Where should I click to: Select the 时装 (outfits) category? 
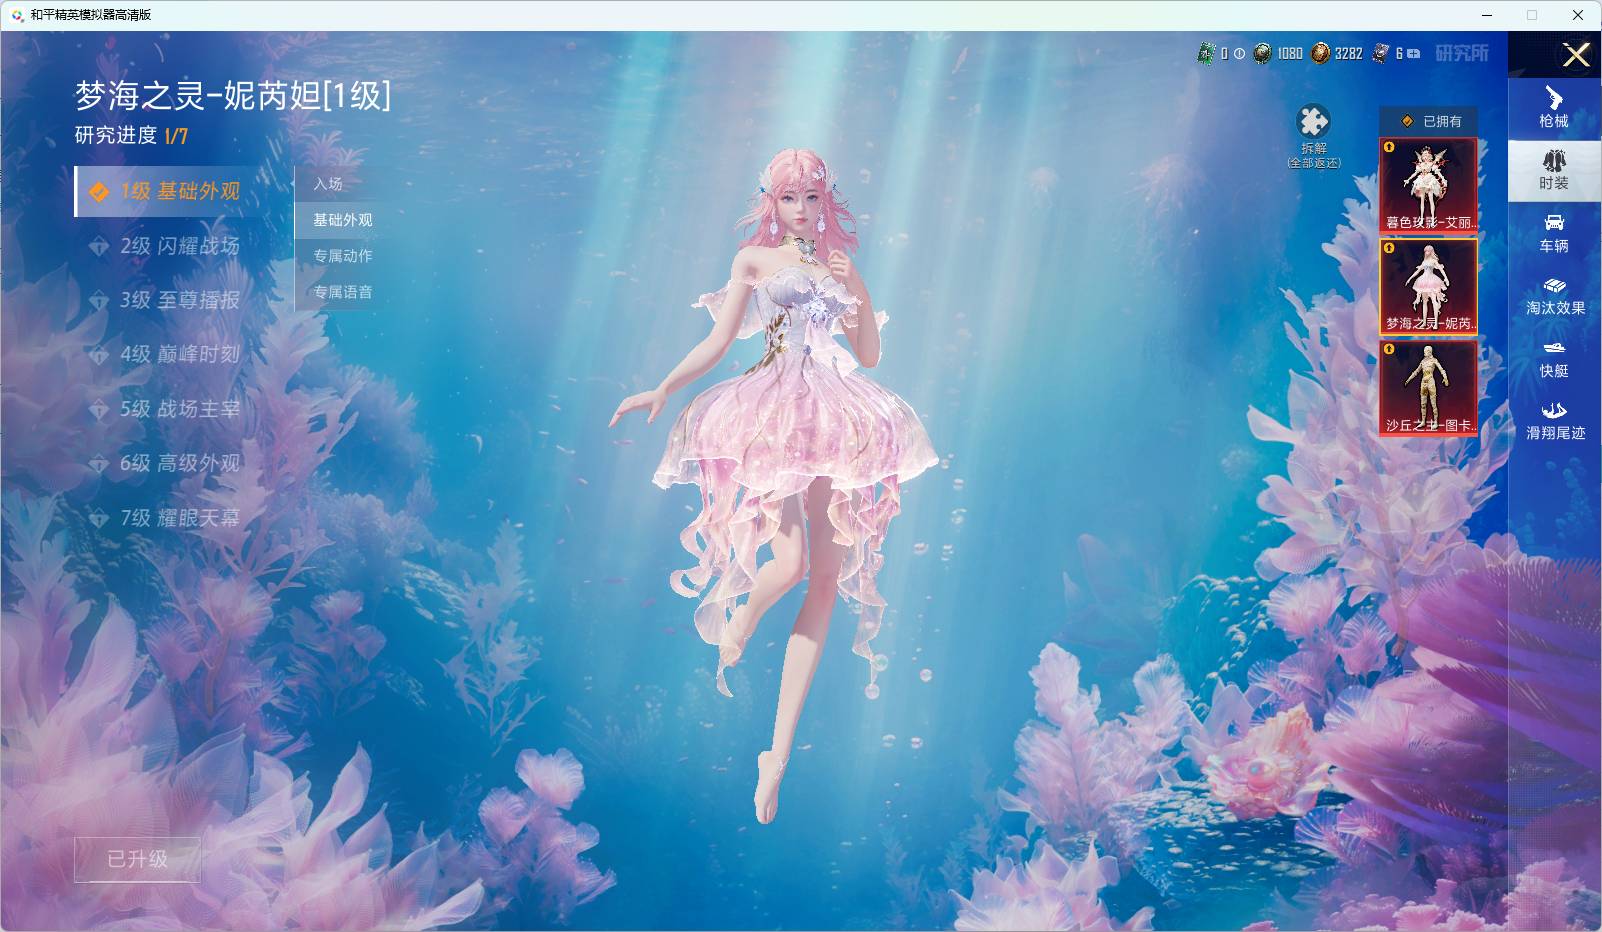1553,169
